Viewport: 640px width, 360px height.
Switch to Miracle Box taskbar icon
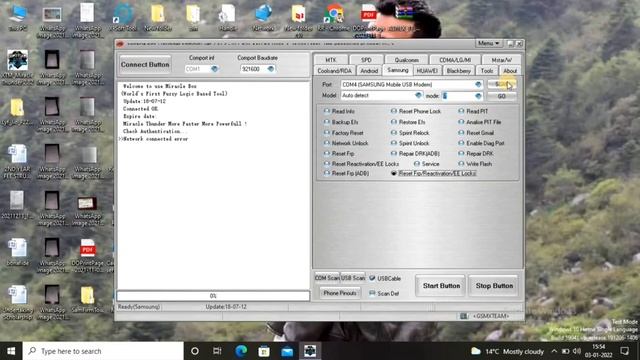[310, 351]
